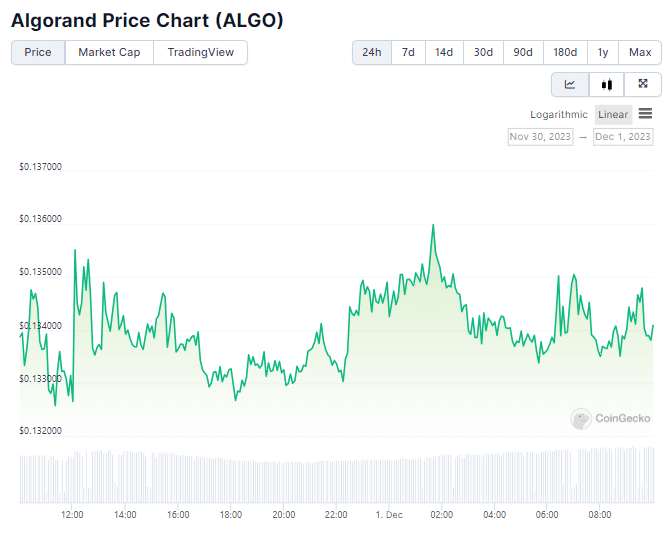Choose the 24h time range
The width and height of the screenshot is (672, 539).
372,52
